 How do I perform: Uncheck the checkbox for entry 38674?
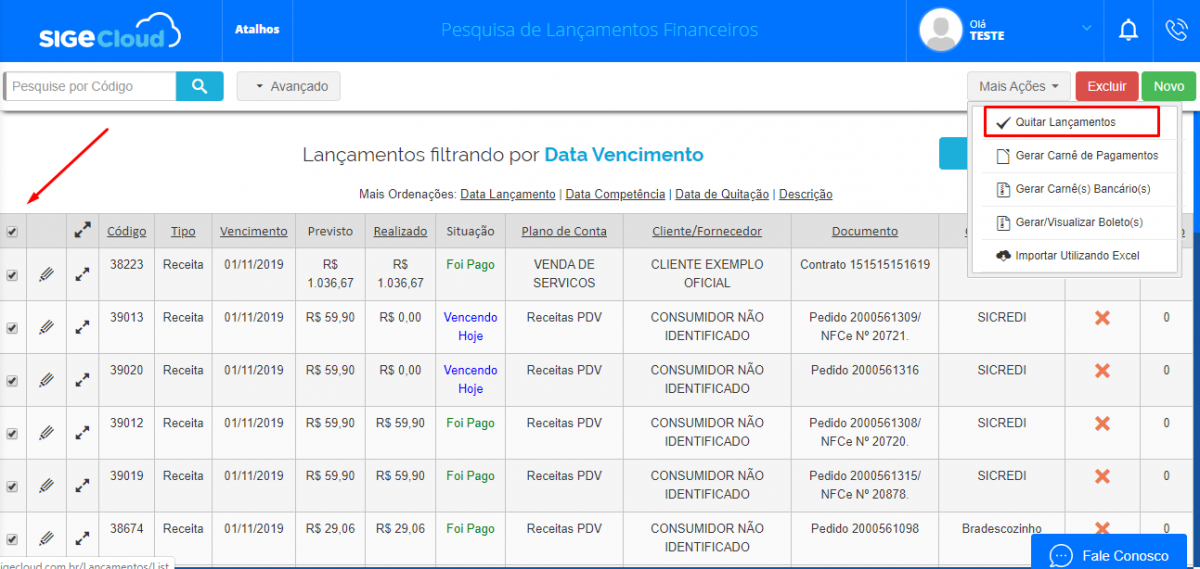[x=12, y=539]
